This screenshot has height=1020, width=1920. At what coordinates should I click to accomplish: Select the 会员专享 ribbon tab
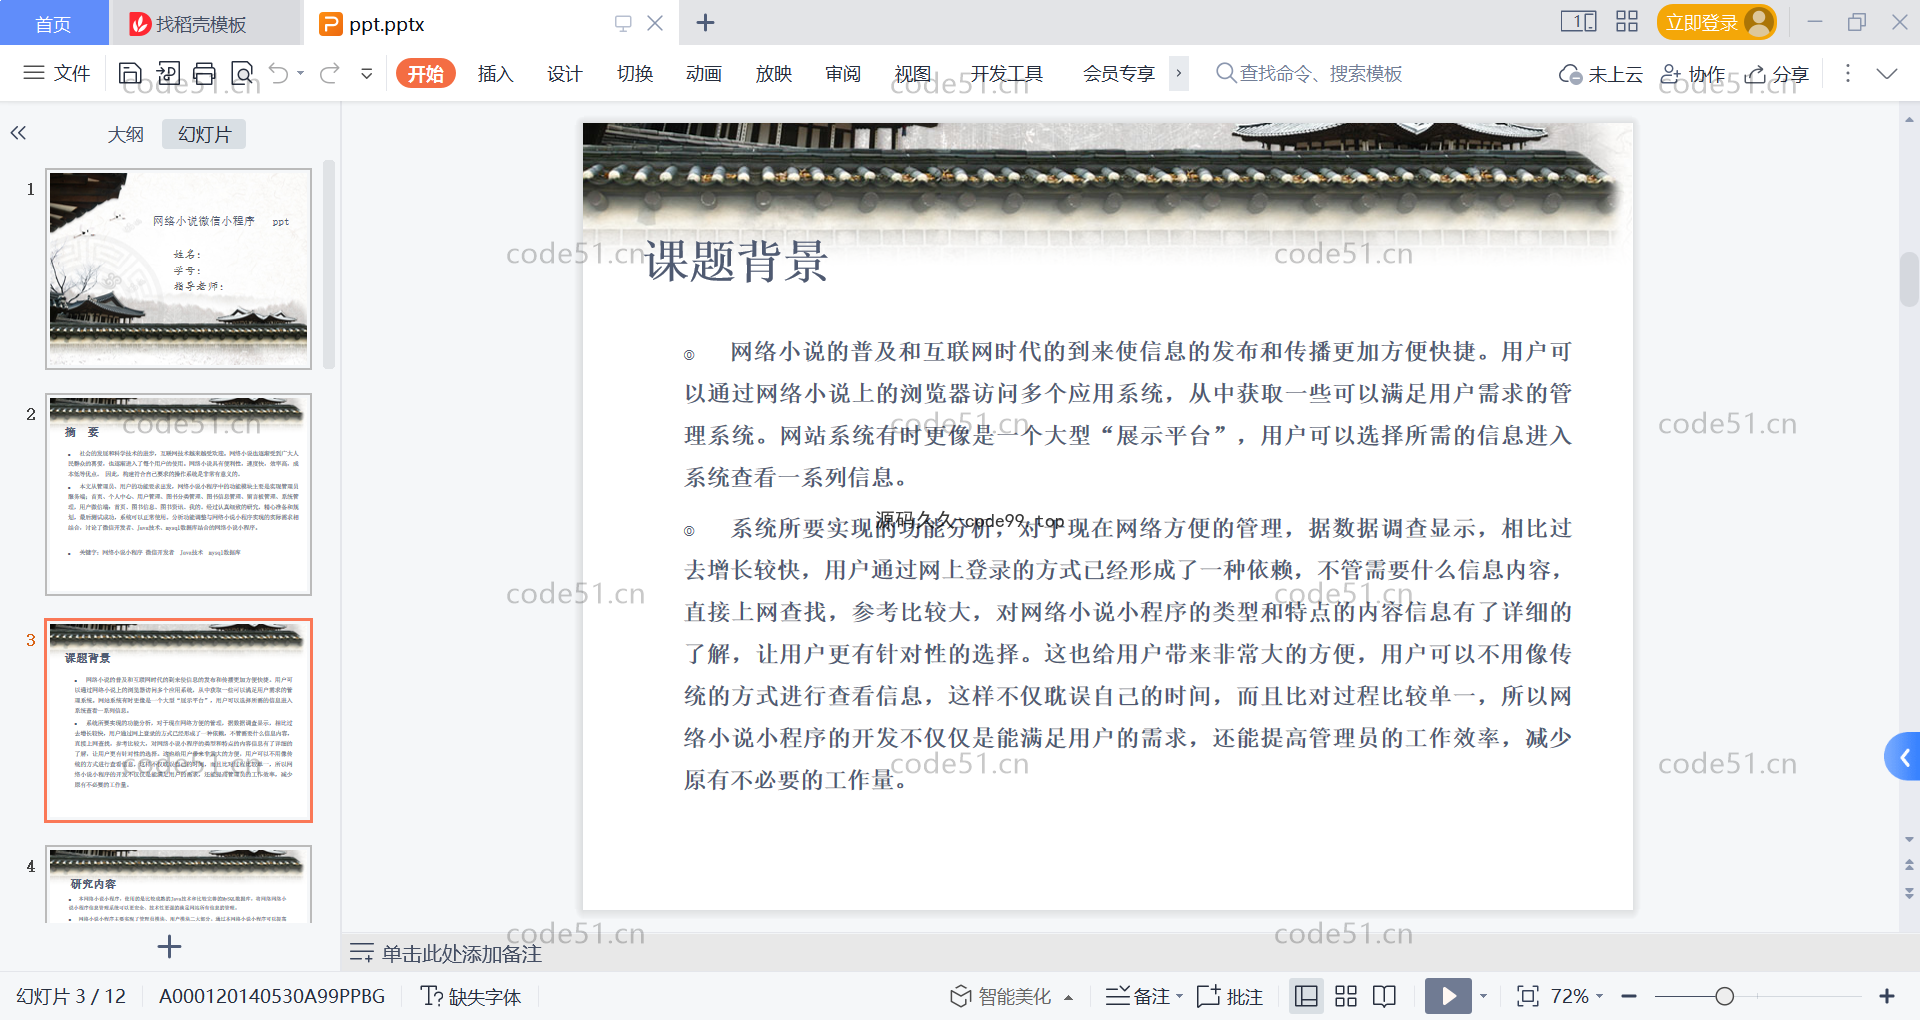tap(1118, 73)
